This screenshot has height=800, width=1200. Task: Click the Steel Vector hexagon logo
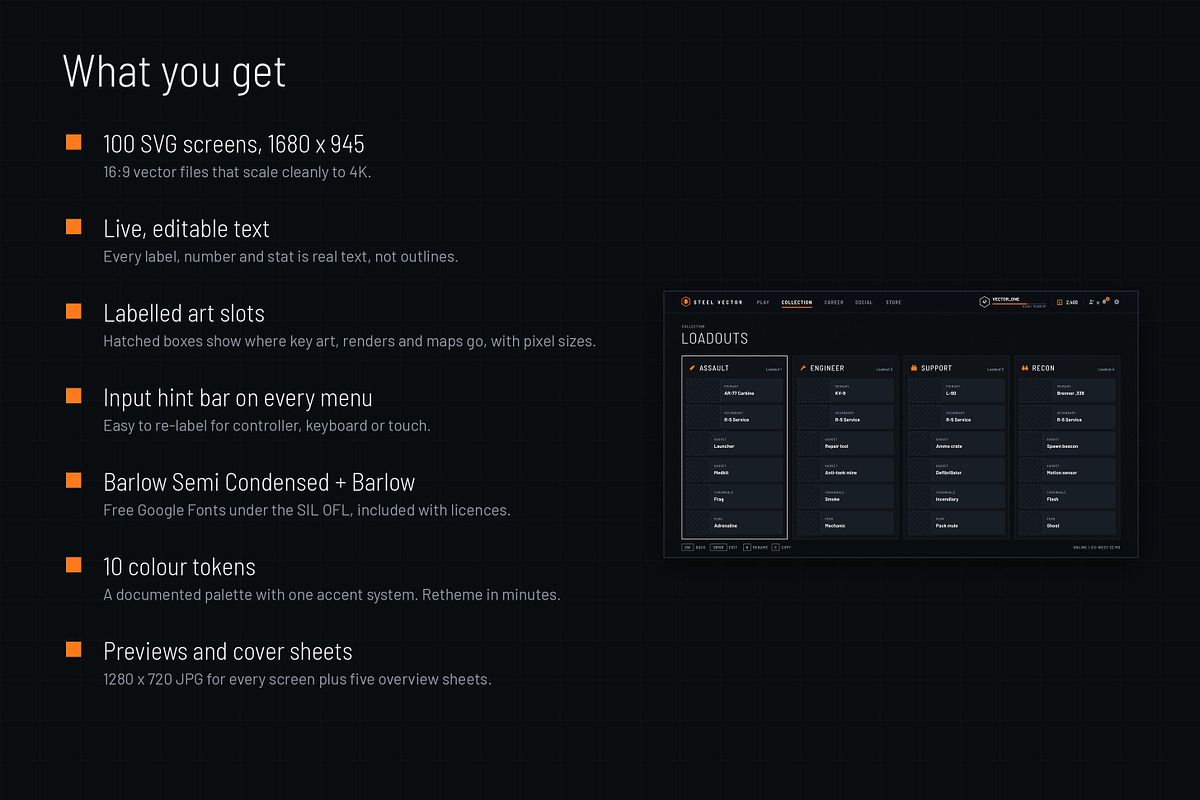(685, 302)
